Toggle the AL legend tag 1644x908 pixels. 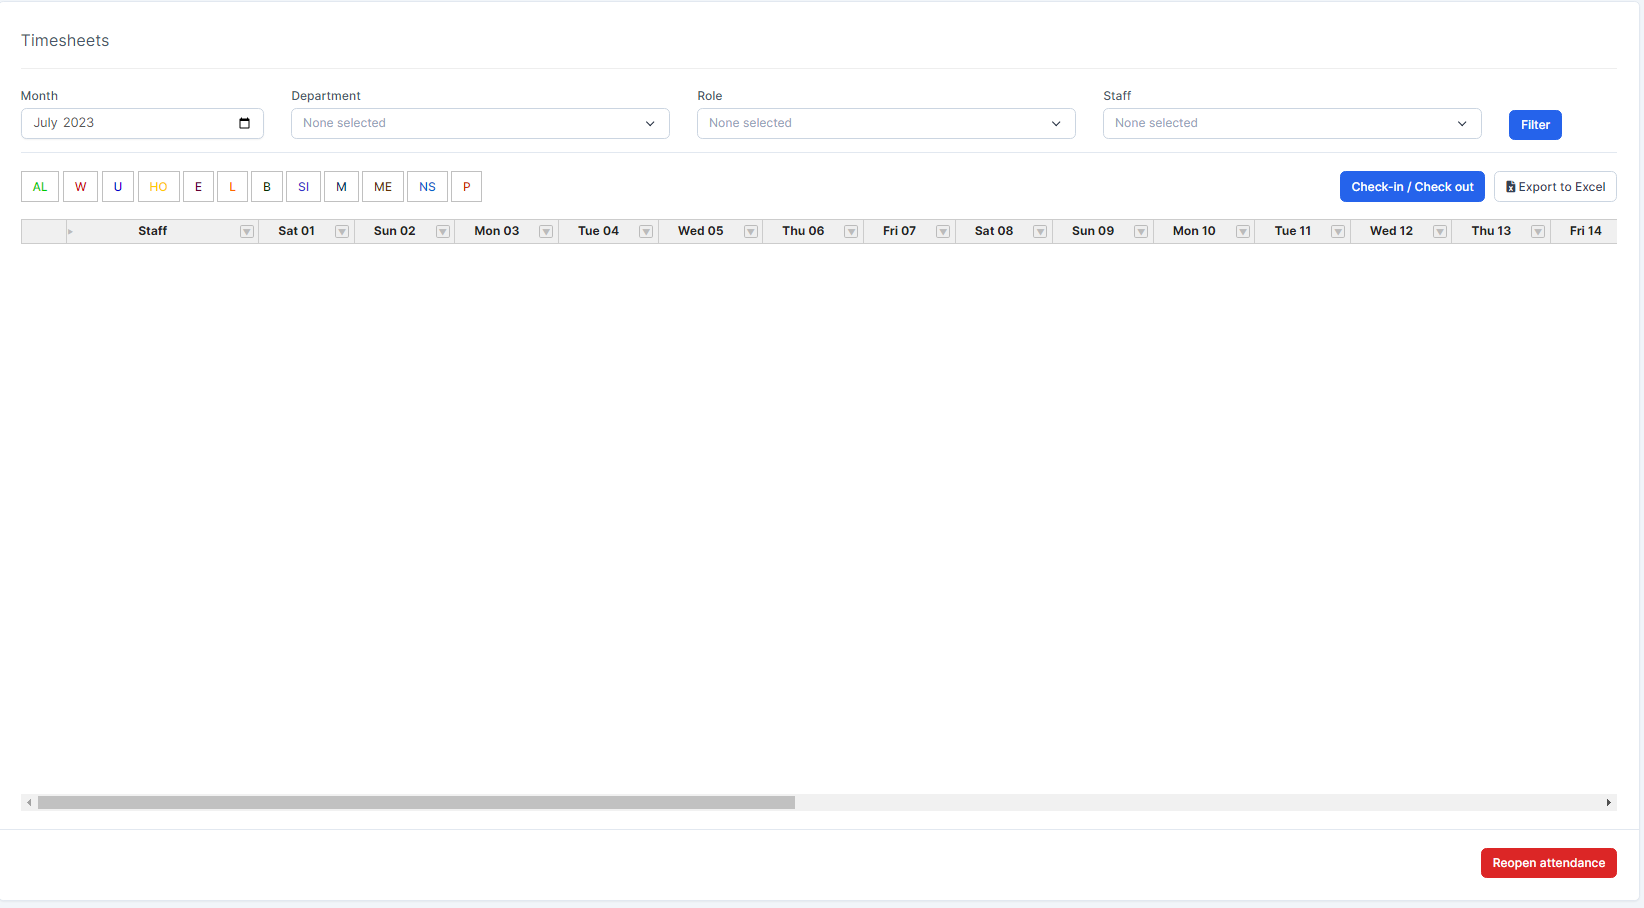click(40, 187)
